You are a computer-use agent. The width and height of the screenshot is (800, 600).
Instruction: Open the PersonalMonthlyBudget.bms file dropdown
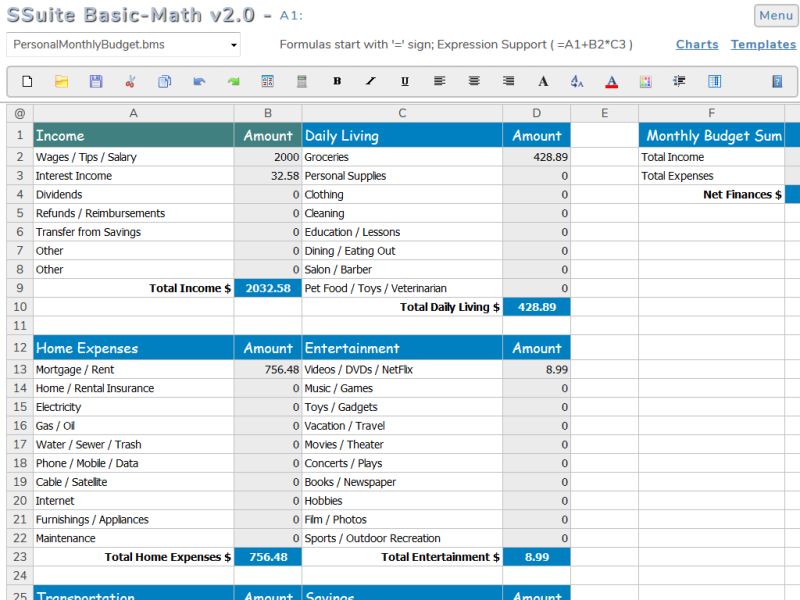coord(122,44)
